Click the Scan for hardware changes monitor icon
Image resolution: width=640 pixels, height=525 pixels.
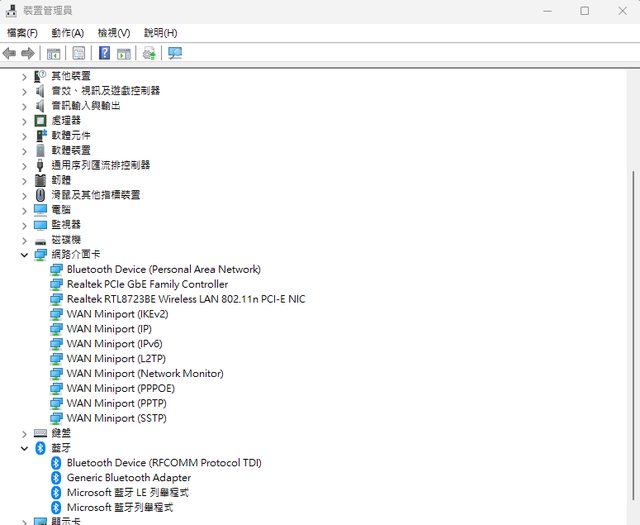pyautogui.click(x=175, y=53)
